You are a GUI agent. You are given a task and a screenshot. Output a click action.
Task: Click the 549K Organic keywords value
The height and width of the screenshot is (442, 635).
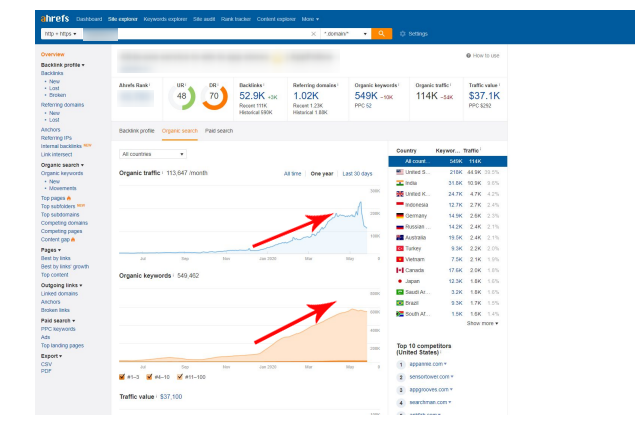(366, 96)
